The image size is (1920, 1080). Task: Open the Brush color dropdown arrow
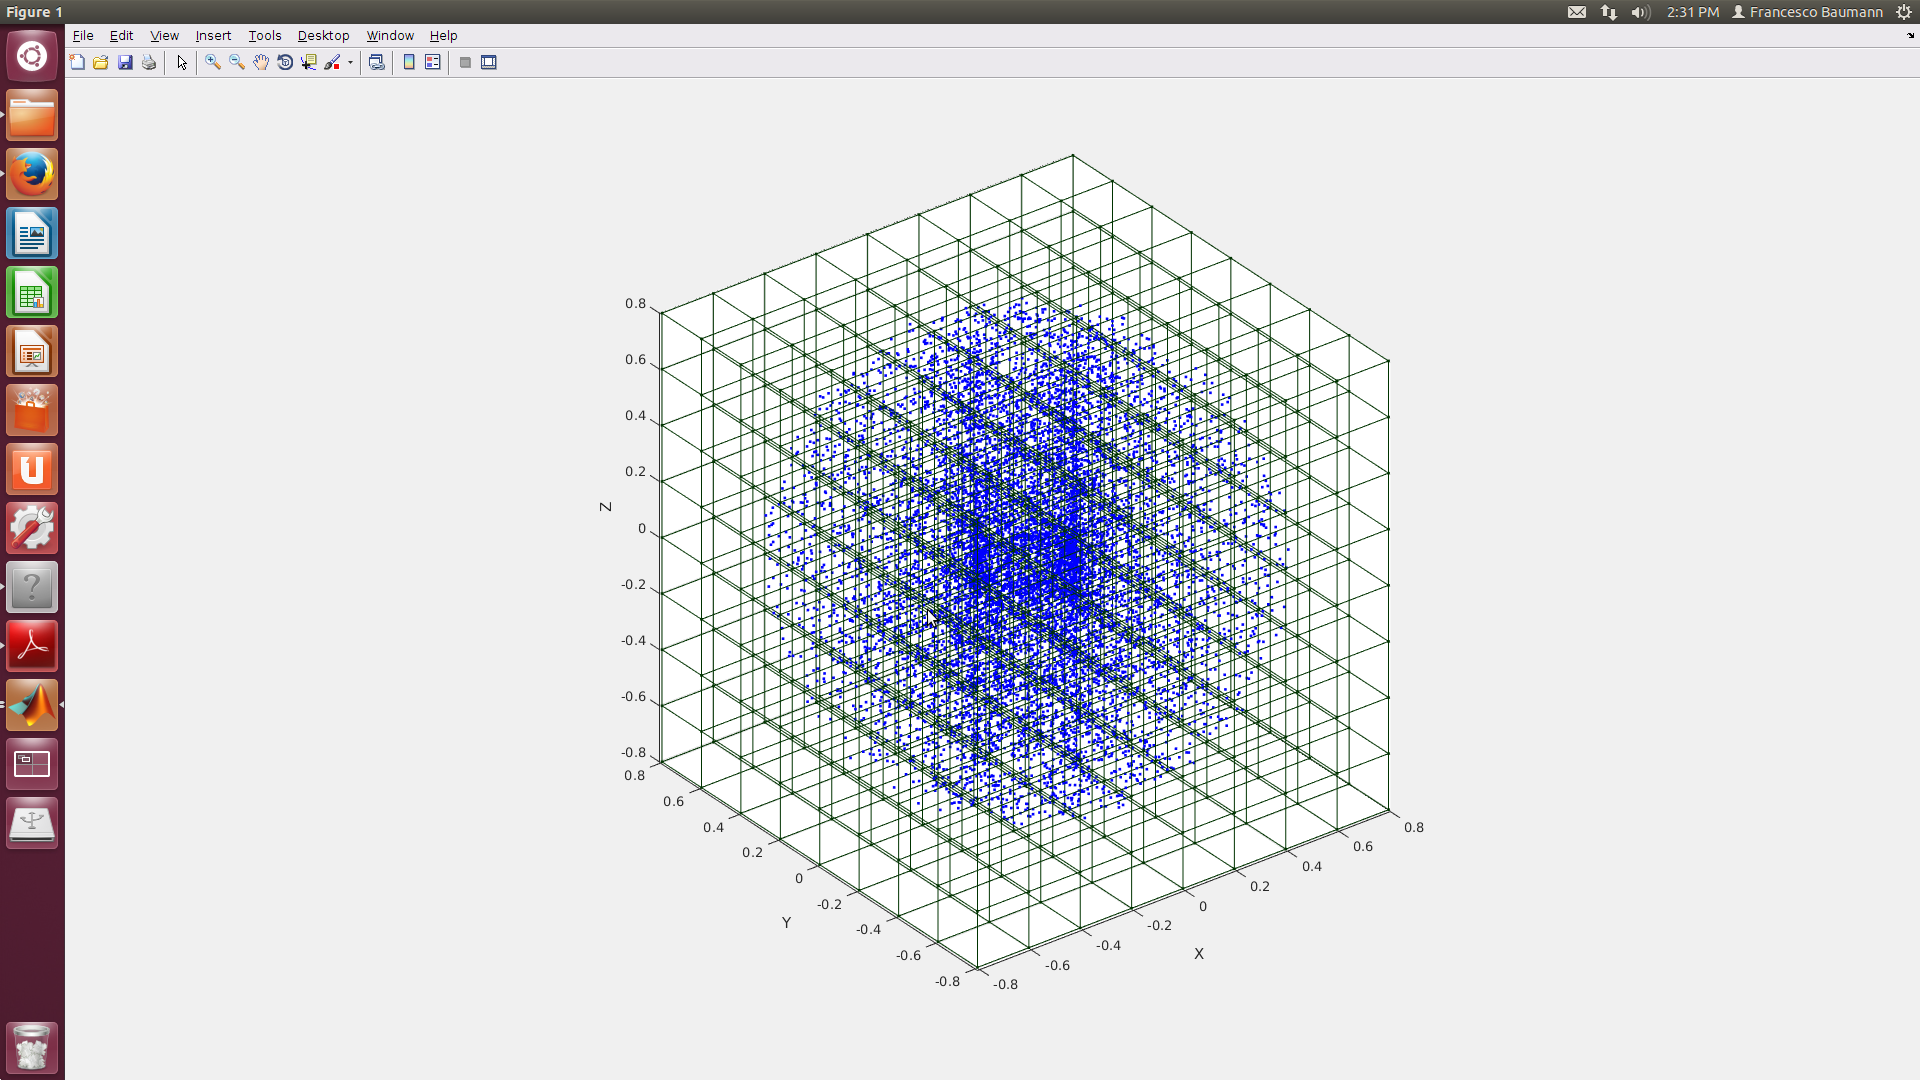click(x=351, y=62)
